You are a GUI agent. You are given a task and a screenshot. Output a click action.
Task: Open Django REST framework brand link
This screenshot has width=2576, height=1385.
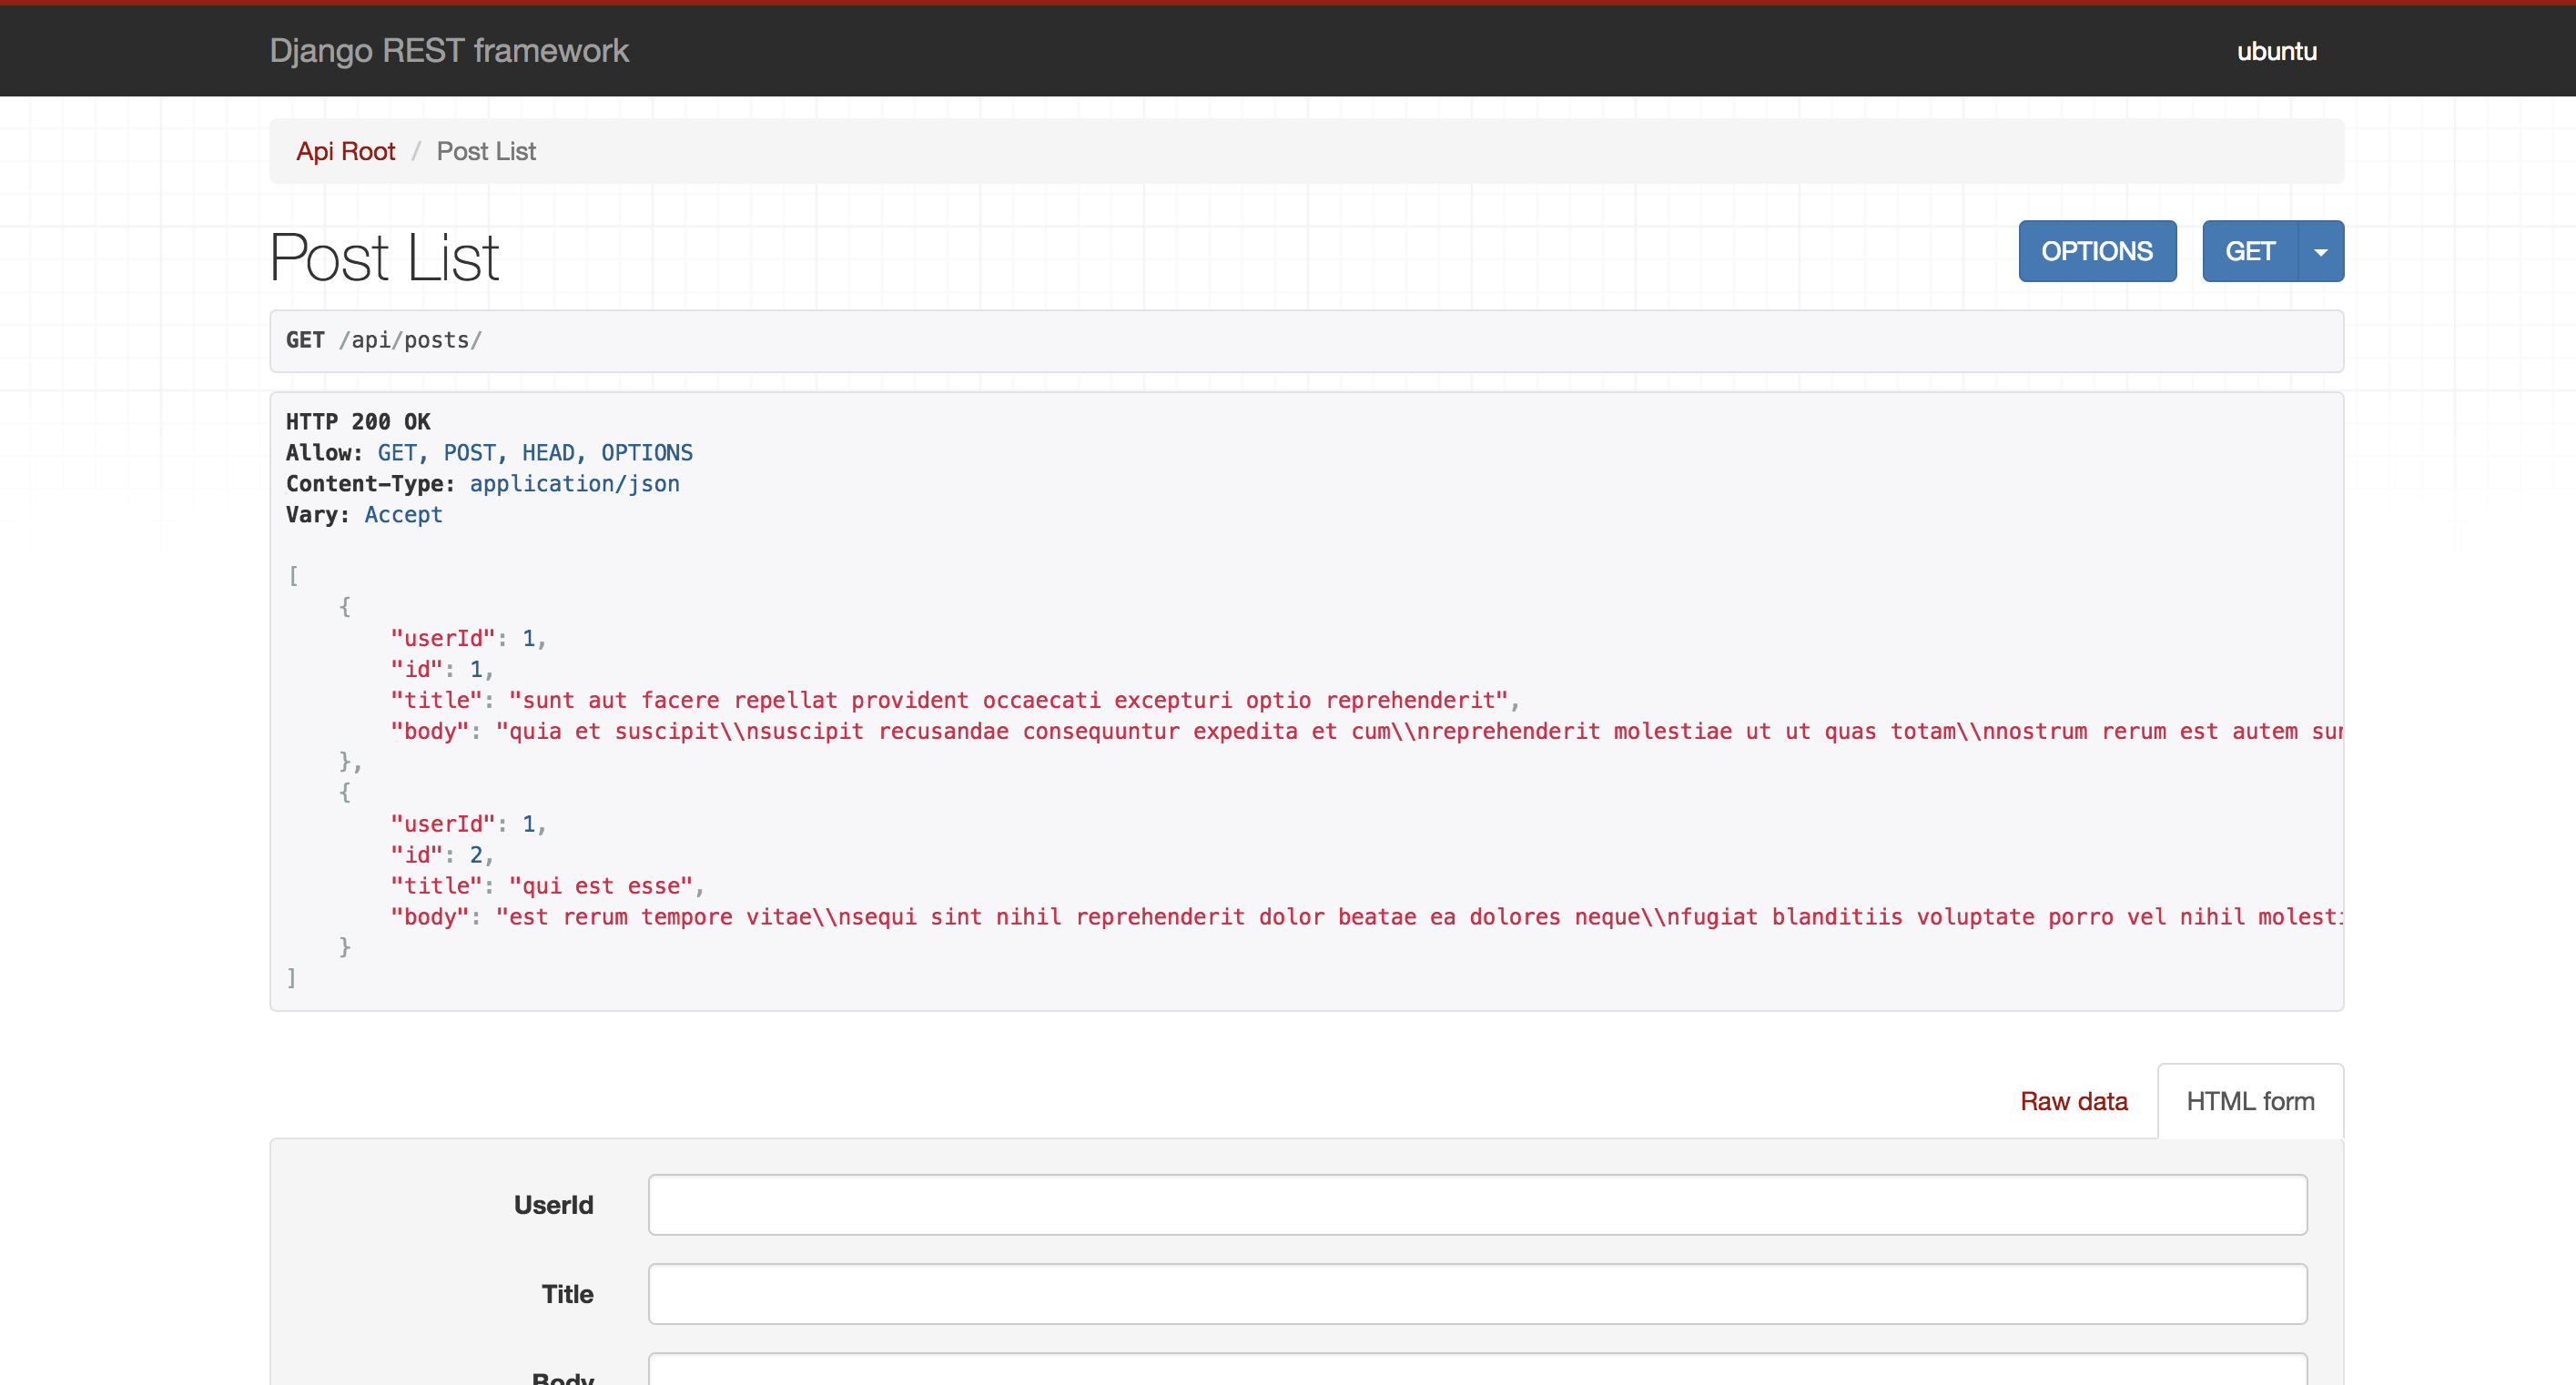point(449,51)
